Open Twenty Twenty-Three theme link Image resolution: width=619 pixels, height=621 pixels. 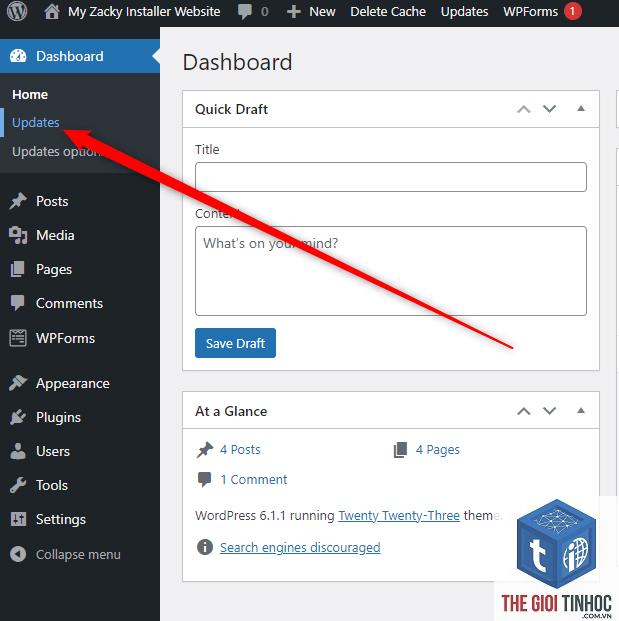click(x=399, y=516)
